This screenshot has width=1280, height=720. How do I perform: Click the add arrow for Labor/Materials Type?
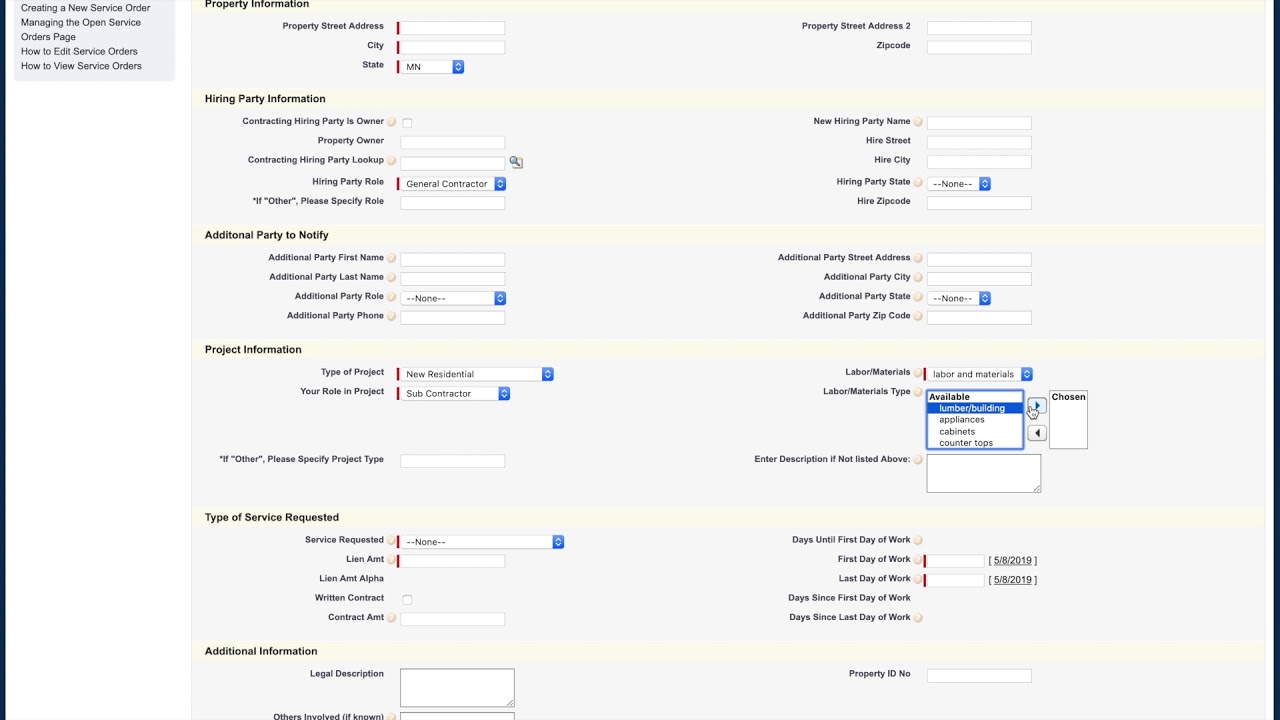1037,406
